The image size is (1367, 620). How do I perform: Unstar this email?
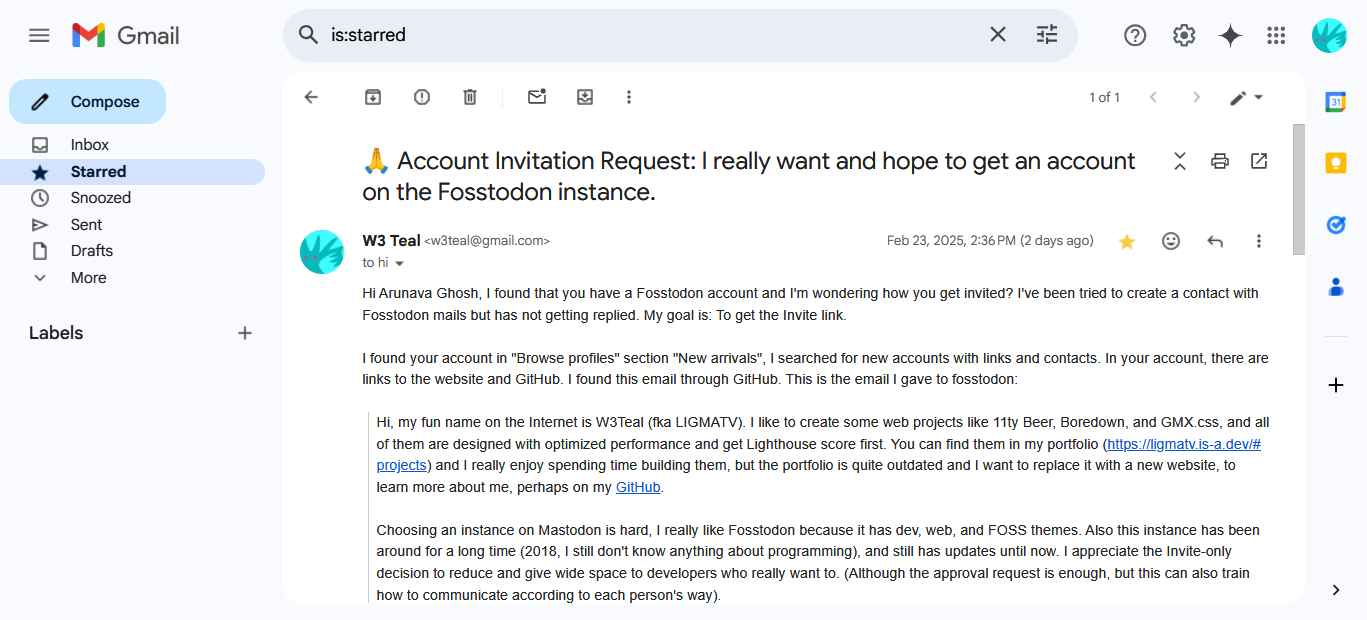click(1126, 241)
